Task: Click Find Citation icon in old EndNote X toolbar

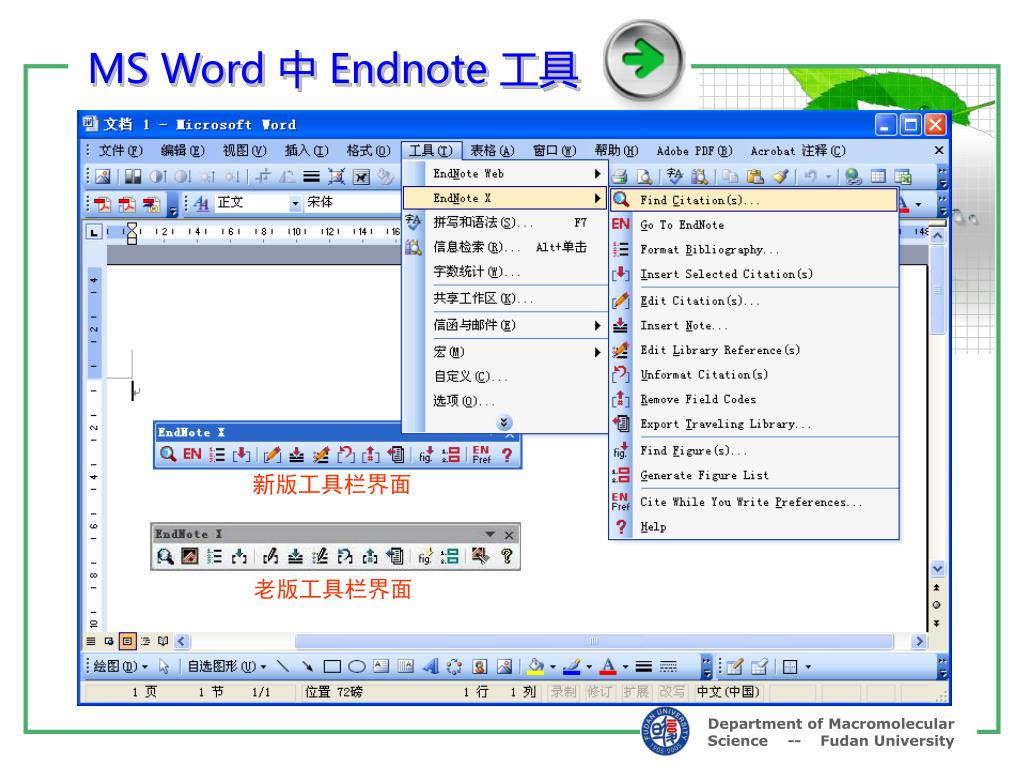Action: coord(165,556)
